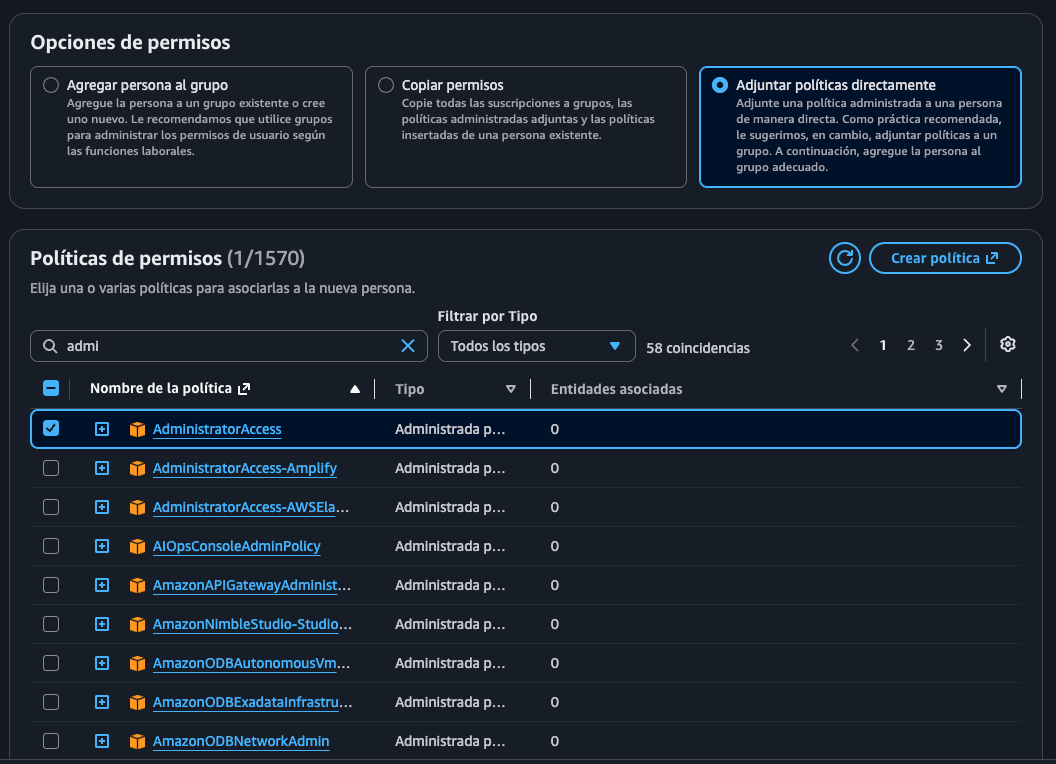This screenshot has height=764, width=1056.
Task: Open the AIOpsConsoleAdminPolicy link
Action: pos(236,546)
